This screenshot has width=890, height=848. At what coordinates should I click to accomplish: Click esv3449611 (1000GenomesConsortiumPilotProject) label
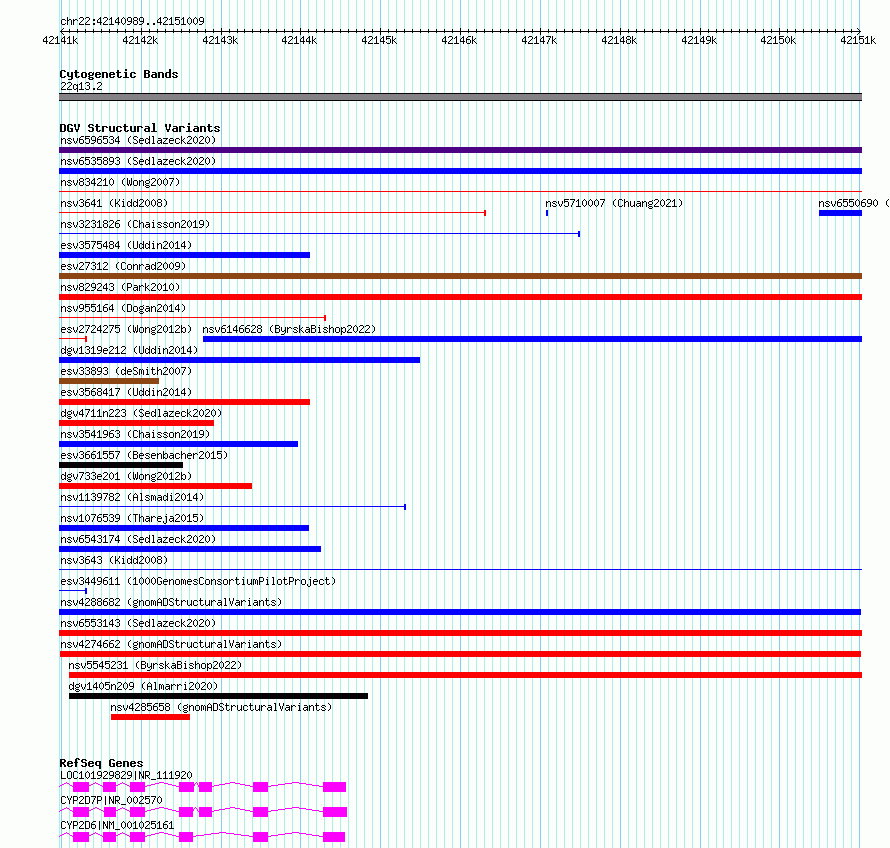198,581
